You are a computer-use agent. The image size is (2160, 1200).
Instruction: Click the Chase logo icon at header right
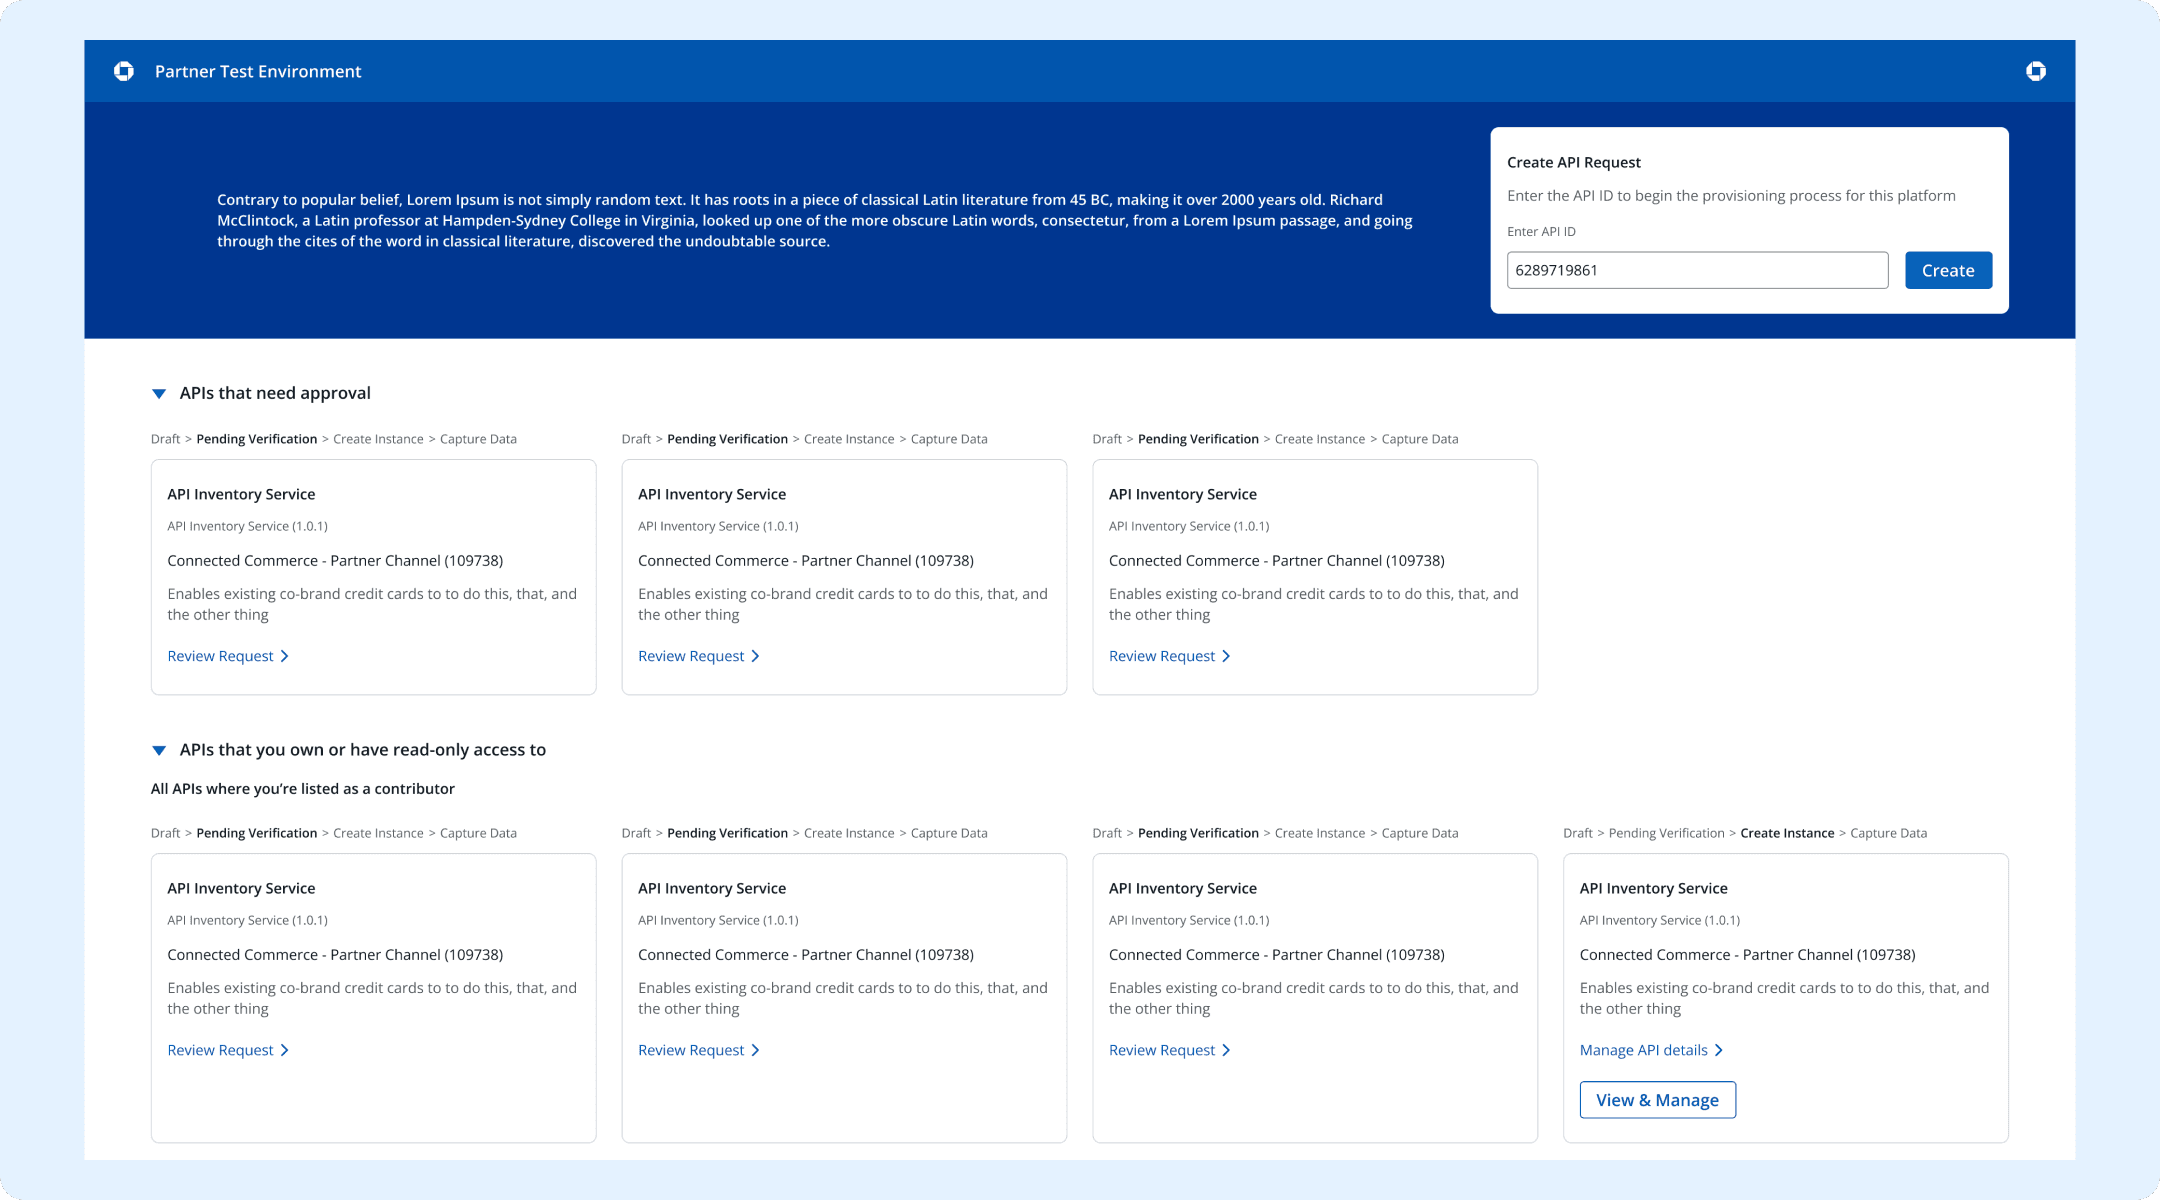tap(2036, 71)
